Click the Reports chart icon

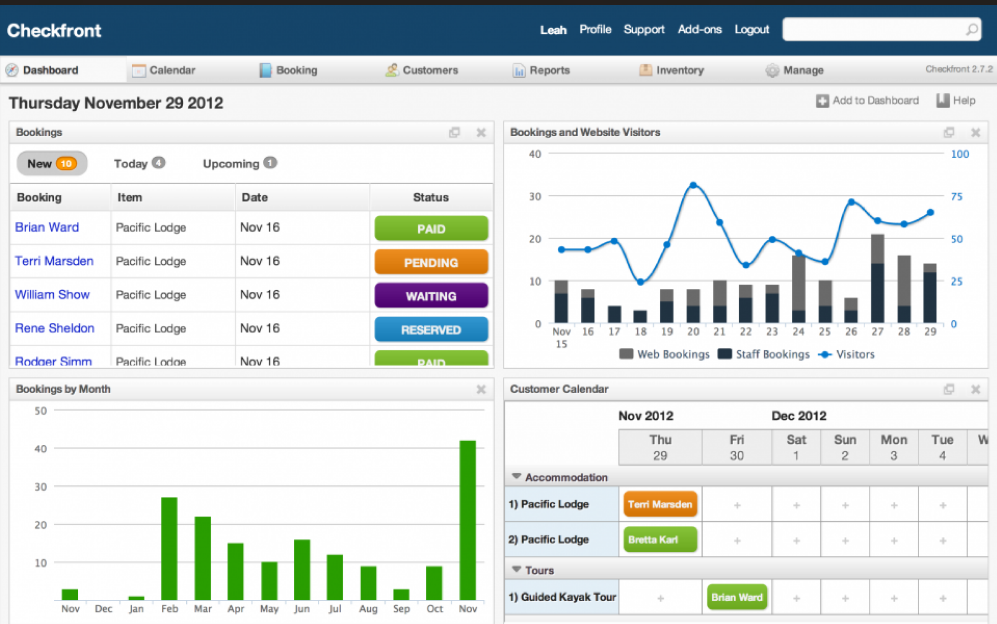pos(519,71)
